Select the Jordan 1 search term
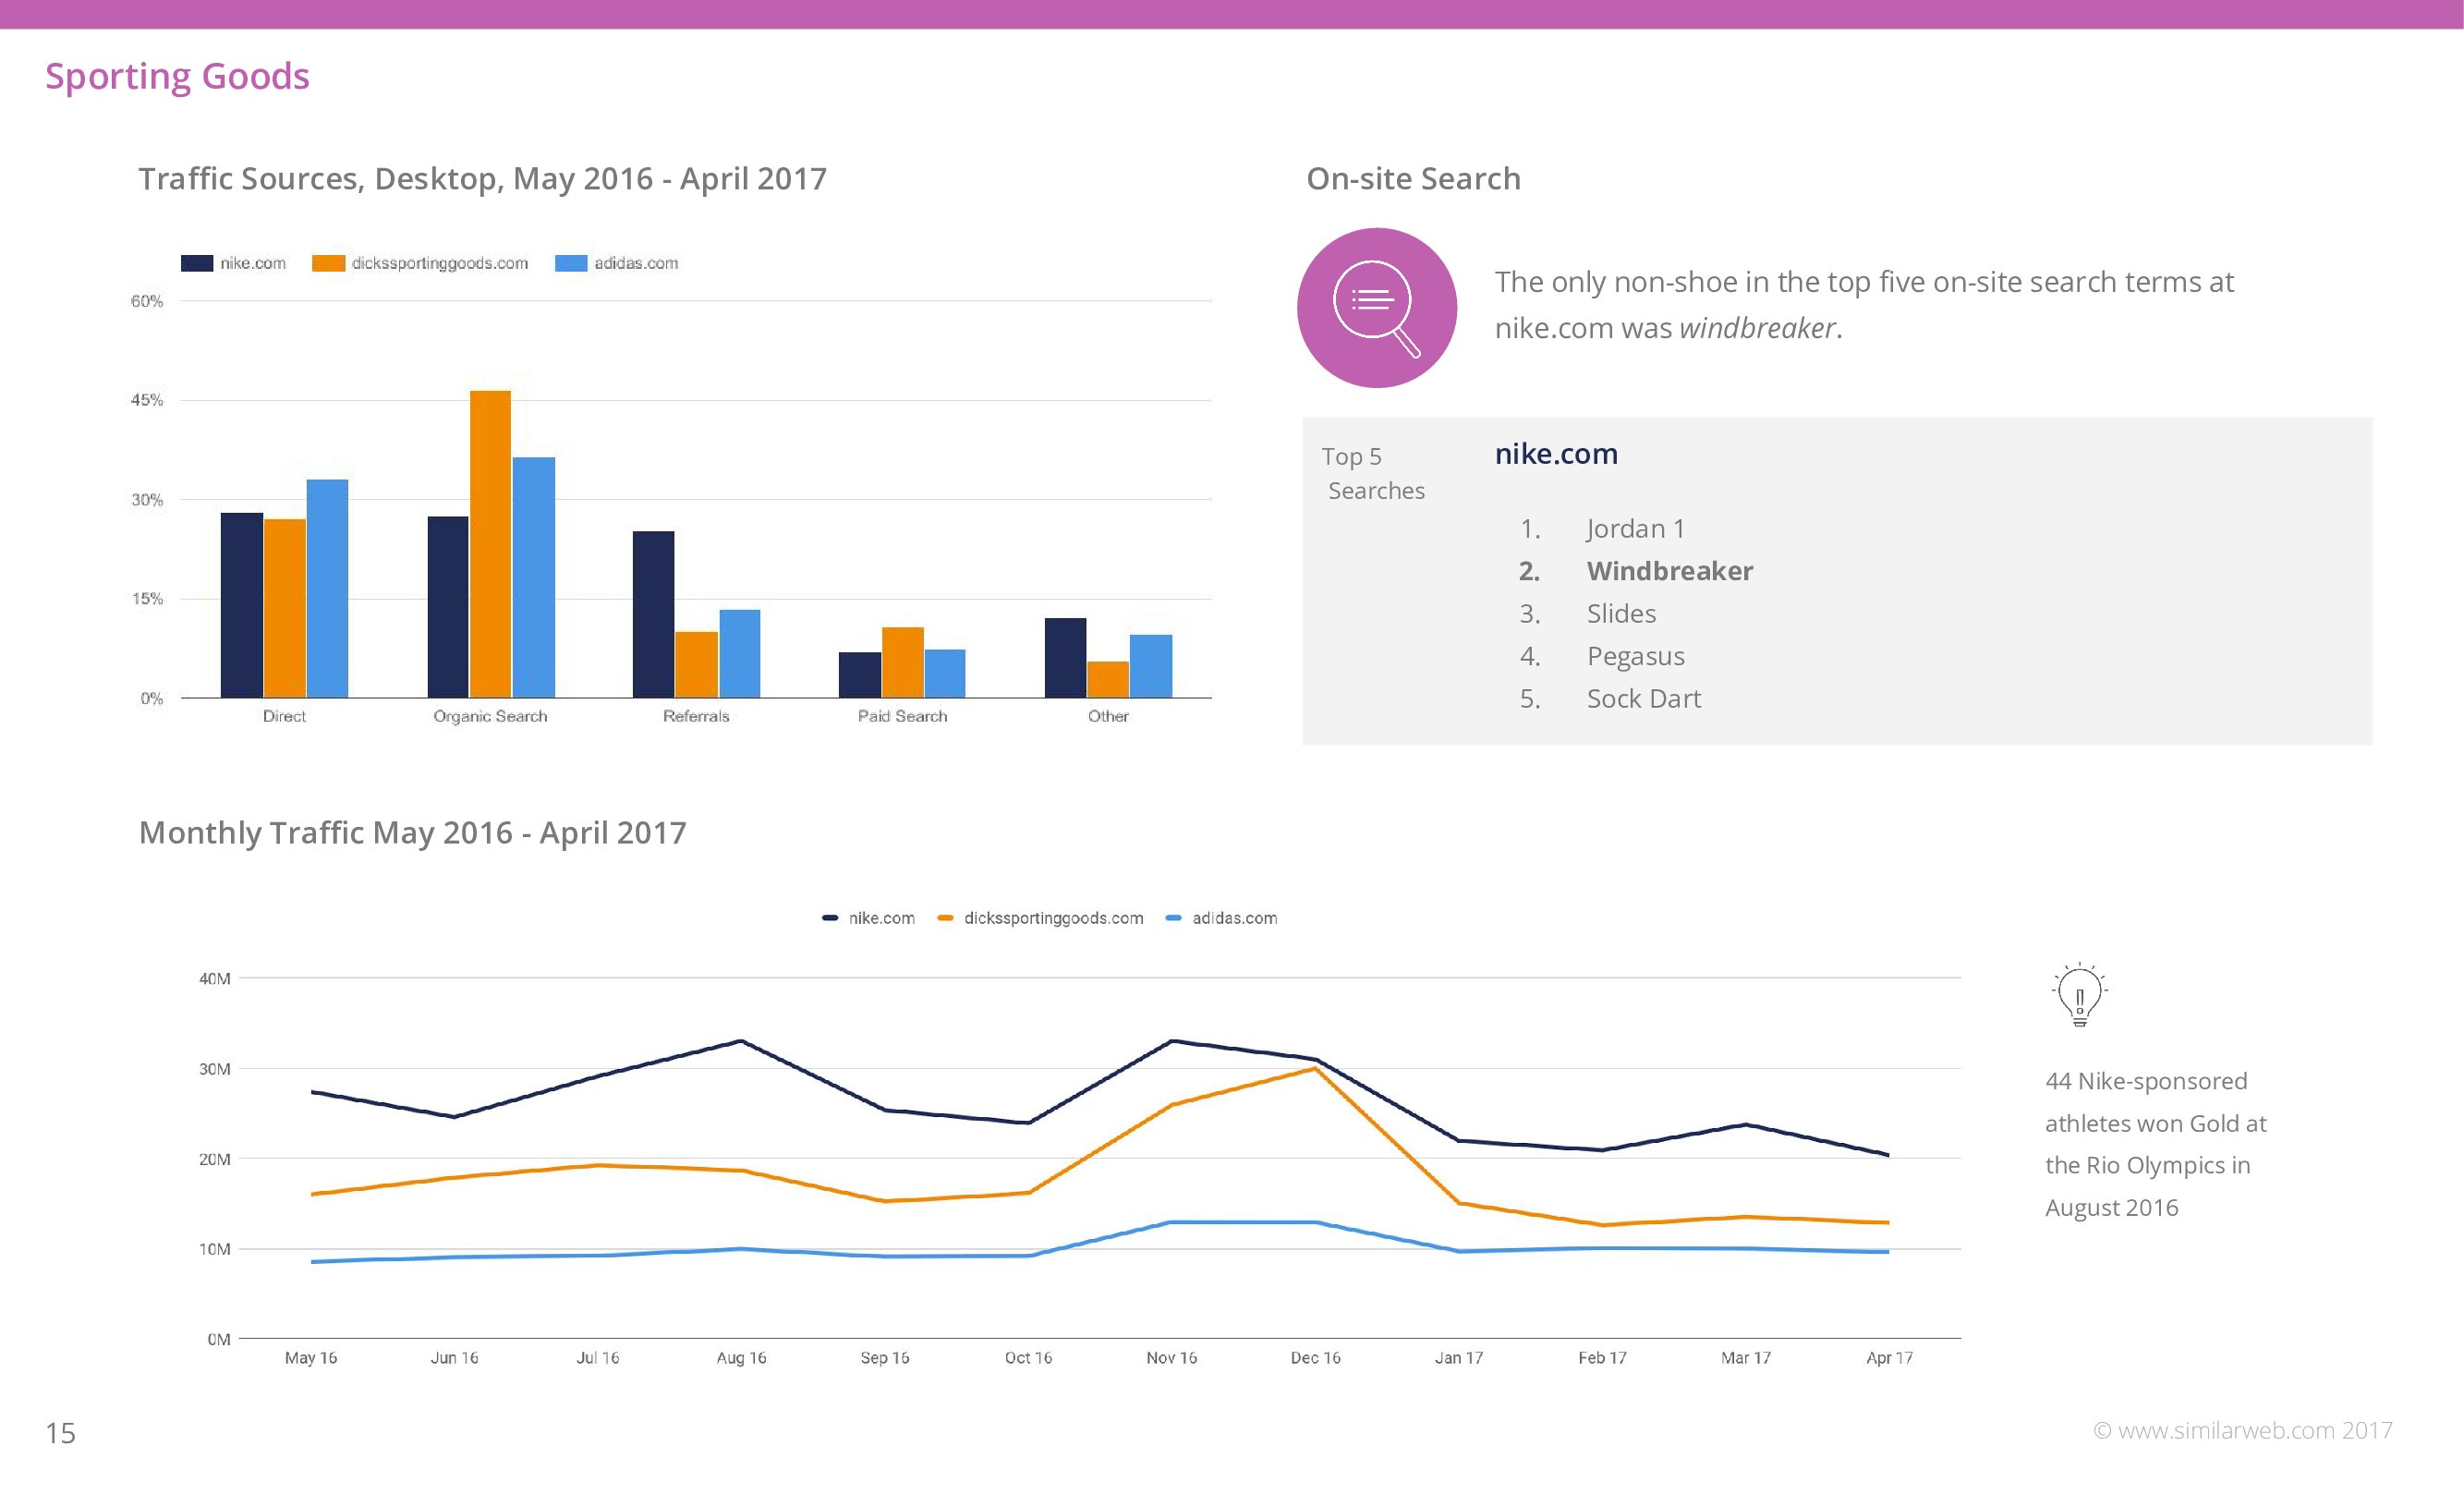The height and width of the screenshot is (1494, 2464). pos(1635,528)
